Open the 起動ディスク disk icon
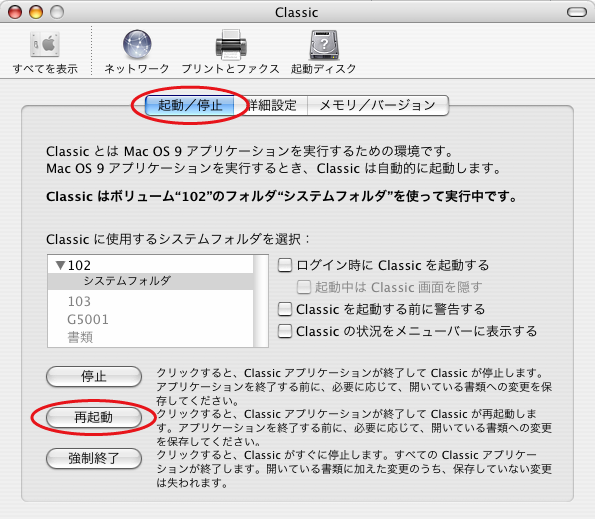 pyautogui.click(x=324, y=45)
